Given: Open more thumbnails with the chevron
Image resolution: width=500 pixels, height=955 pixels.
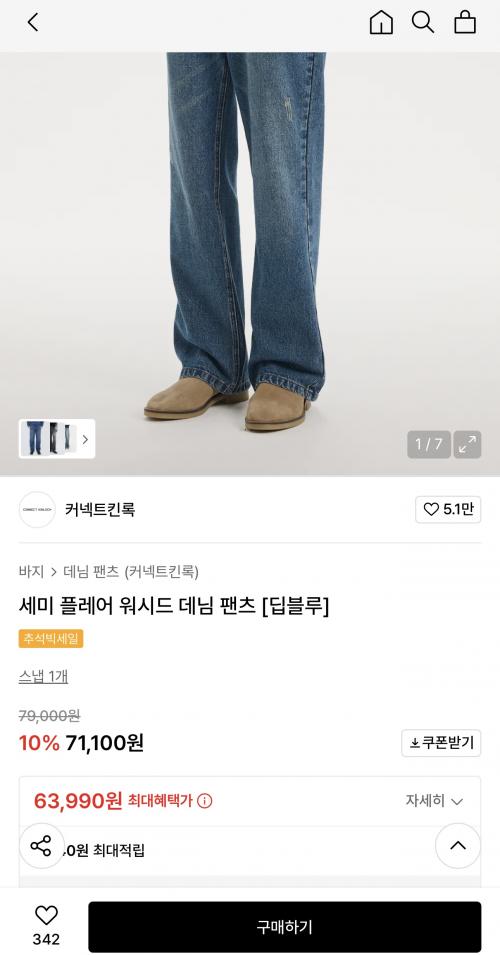Looking at the screenshot, I should coord(85,439).
